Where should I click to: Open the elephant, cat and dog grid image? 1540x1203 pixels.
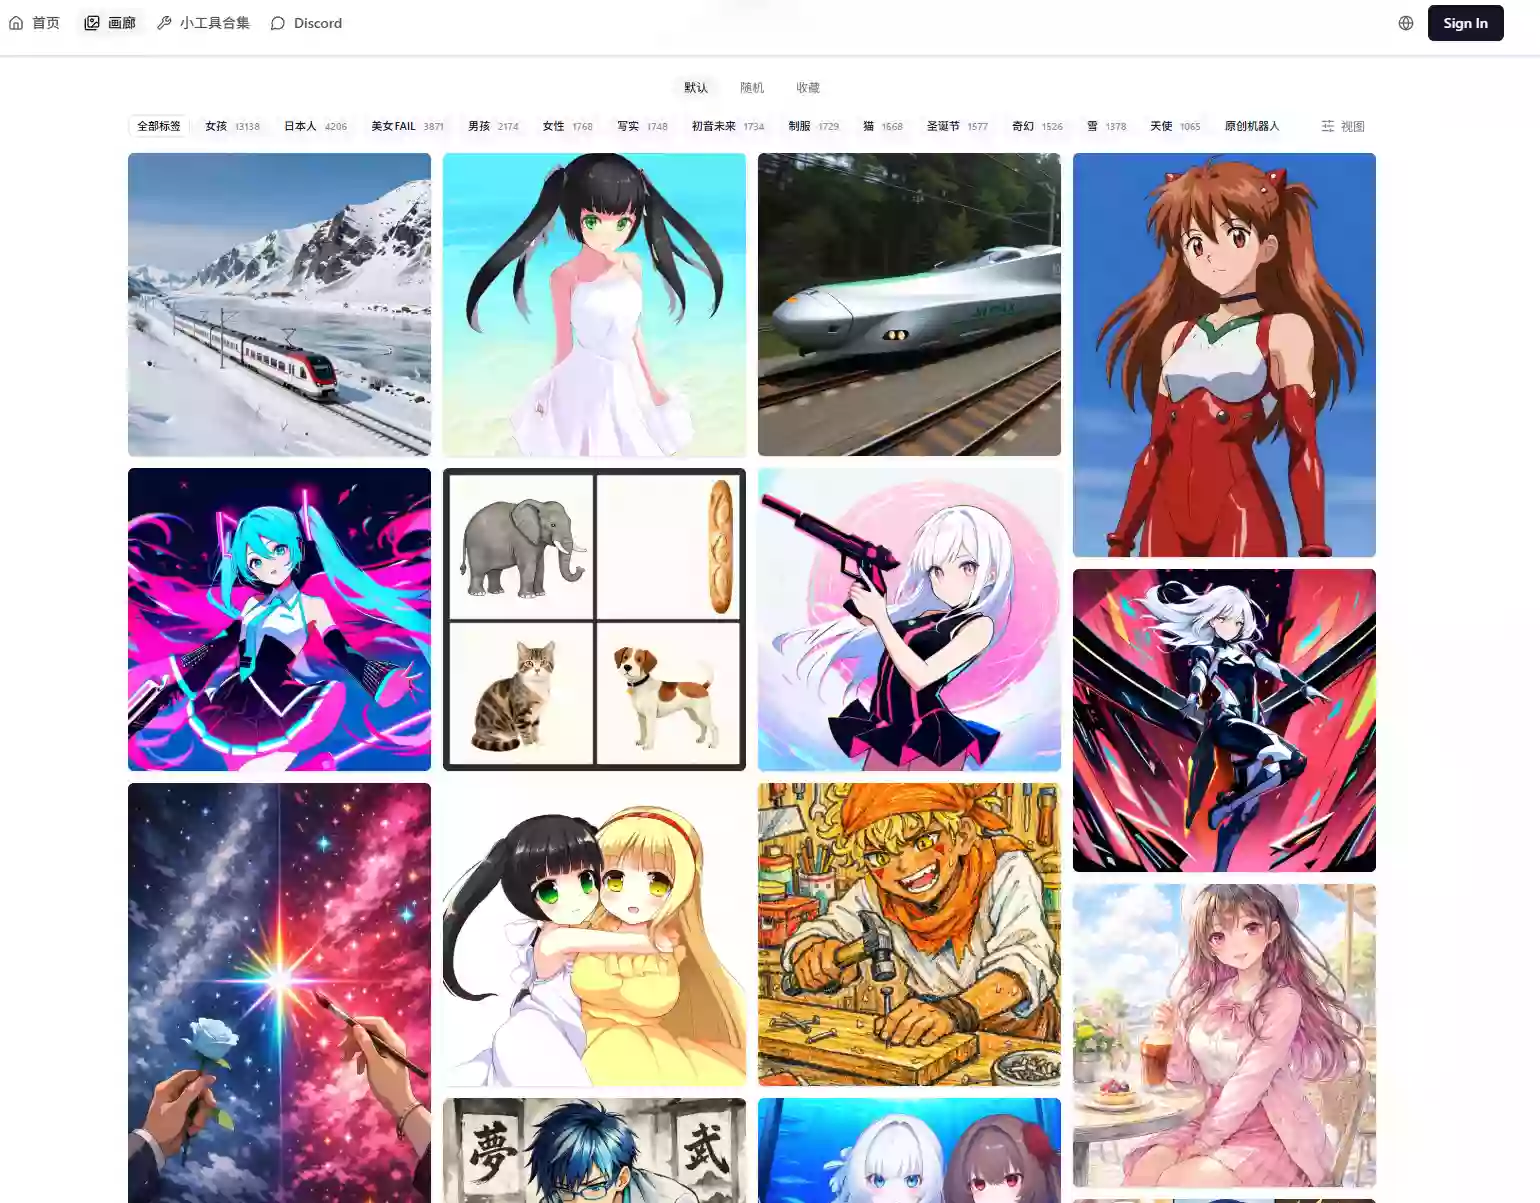pyautogui.click(x=594, y=619)
